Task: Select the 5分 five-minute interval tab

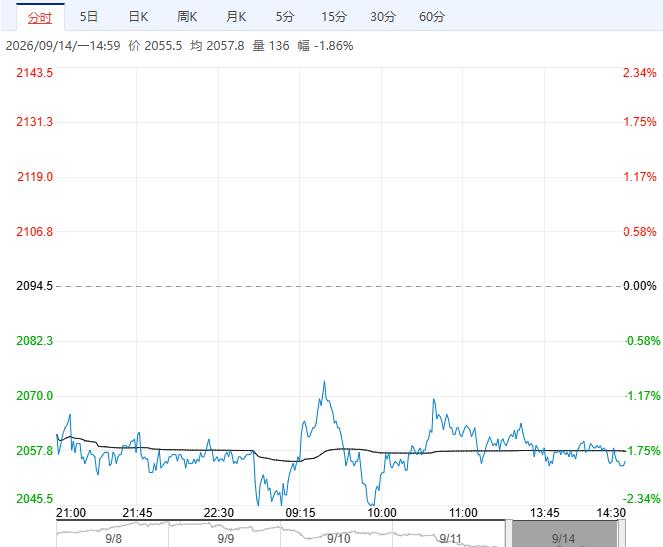Action: [x=285, y=17]
